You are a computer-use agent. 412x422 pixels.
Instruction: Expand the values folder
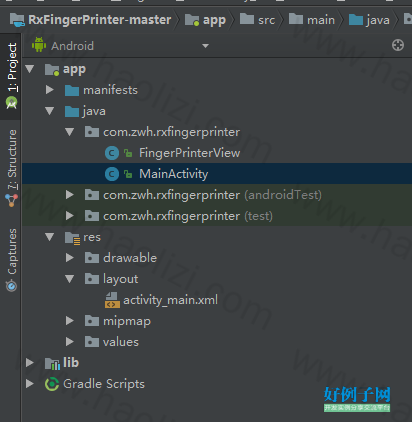pos(70,342)
